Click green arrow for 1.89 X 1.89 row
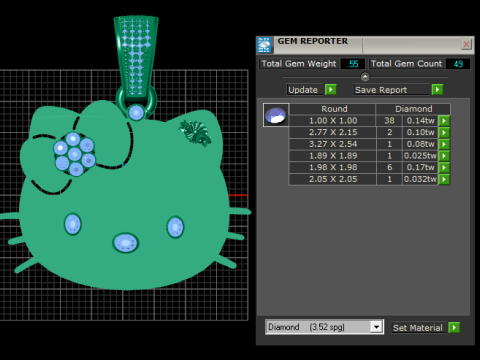 [x=444, y=156]
